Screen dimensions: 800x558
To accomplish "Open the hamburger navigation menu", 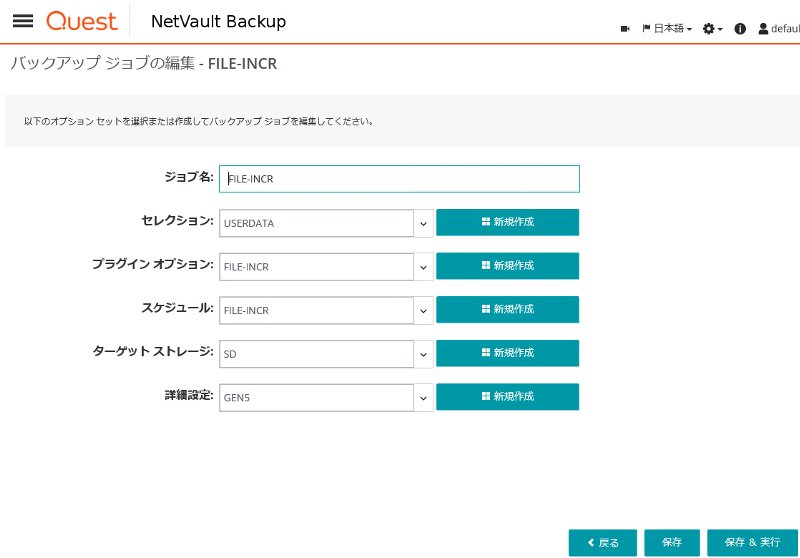I will (23, 21).
